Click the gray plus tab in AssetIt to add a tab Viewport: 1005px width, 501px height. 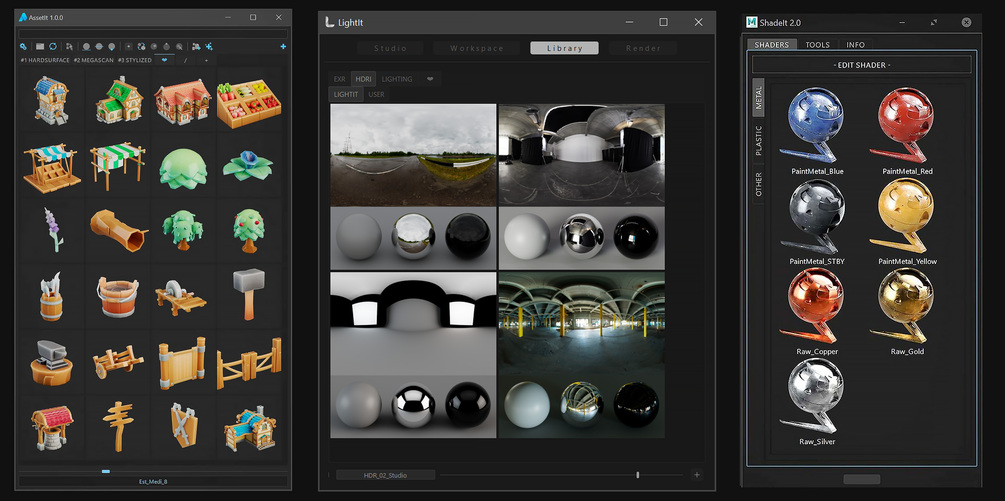click(x=206, y=60)
